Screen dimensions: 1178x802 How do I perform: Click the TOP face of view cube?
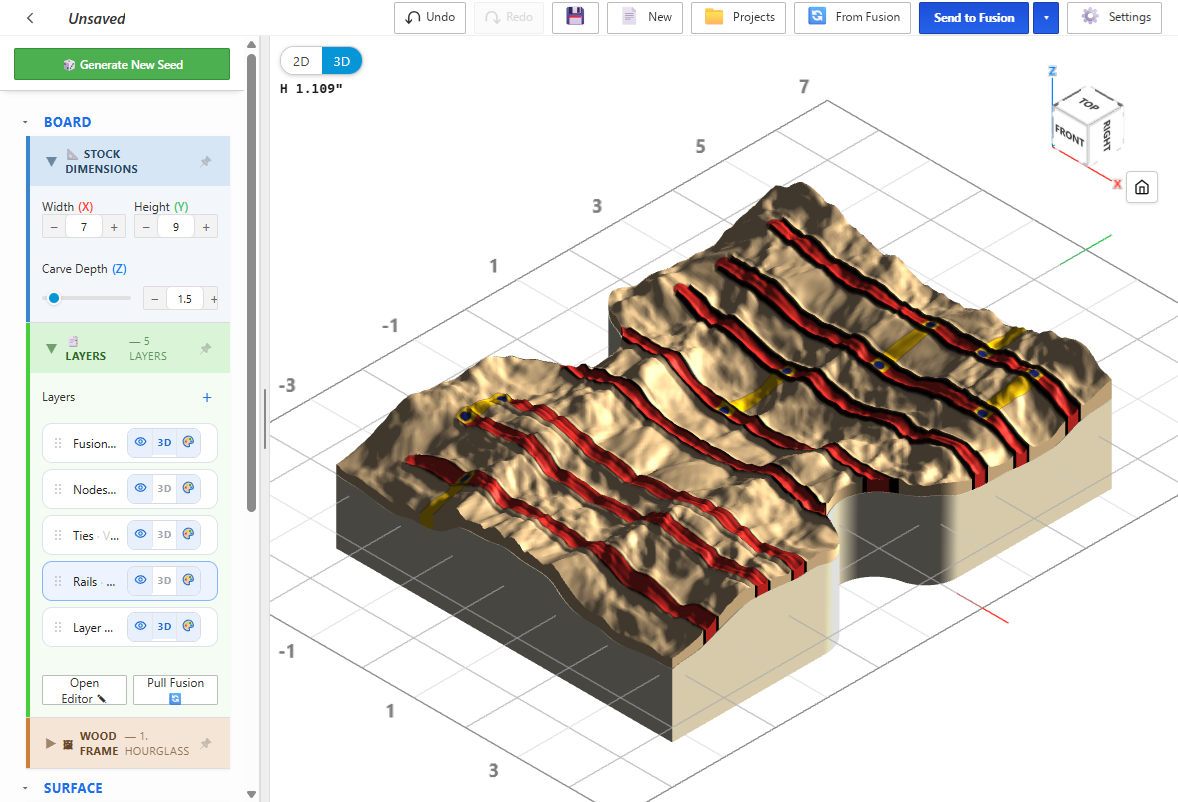click(1089, 104)
